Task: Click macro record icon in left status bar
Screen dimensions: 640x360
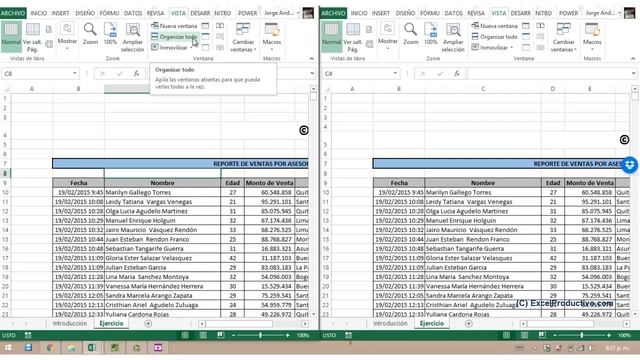Action: [28, 335]
